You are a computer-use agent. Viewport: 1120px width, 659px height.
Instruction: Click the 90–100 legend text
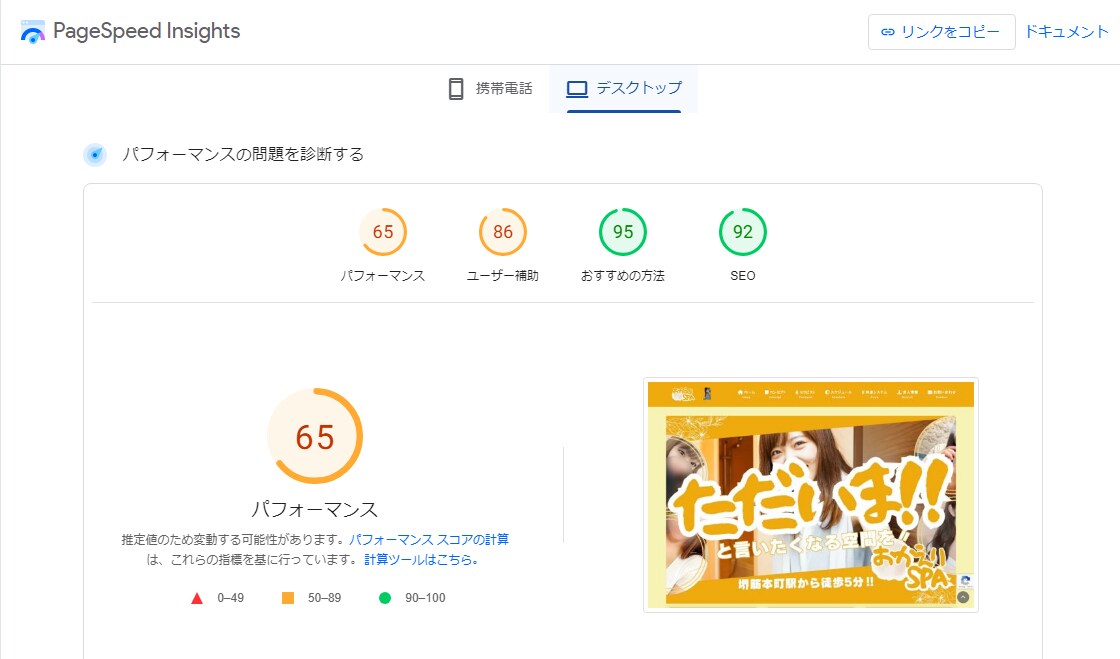(x=425, y=598)
